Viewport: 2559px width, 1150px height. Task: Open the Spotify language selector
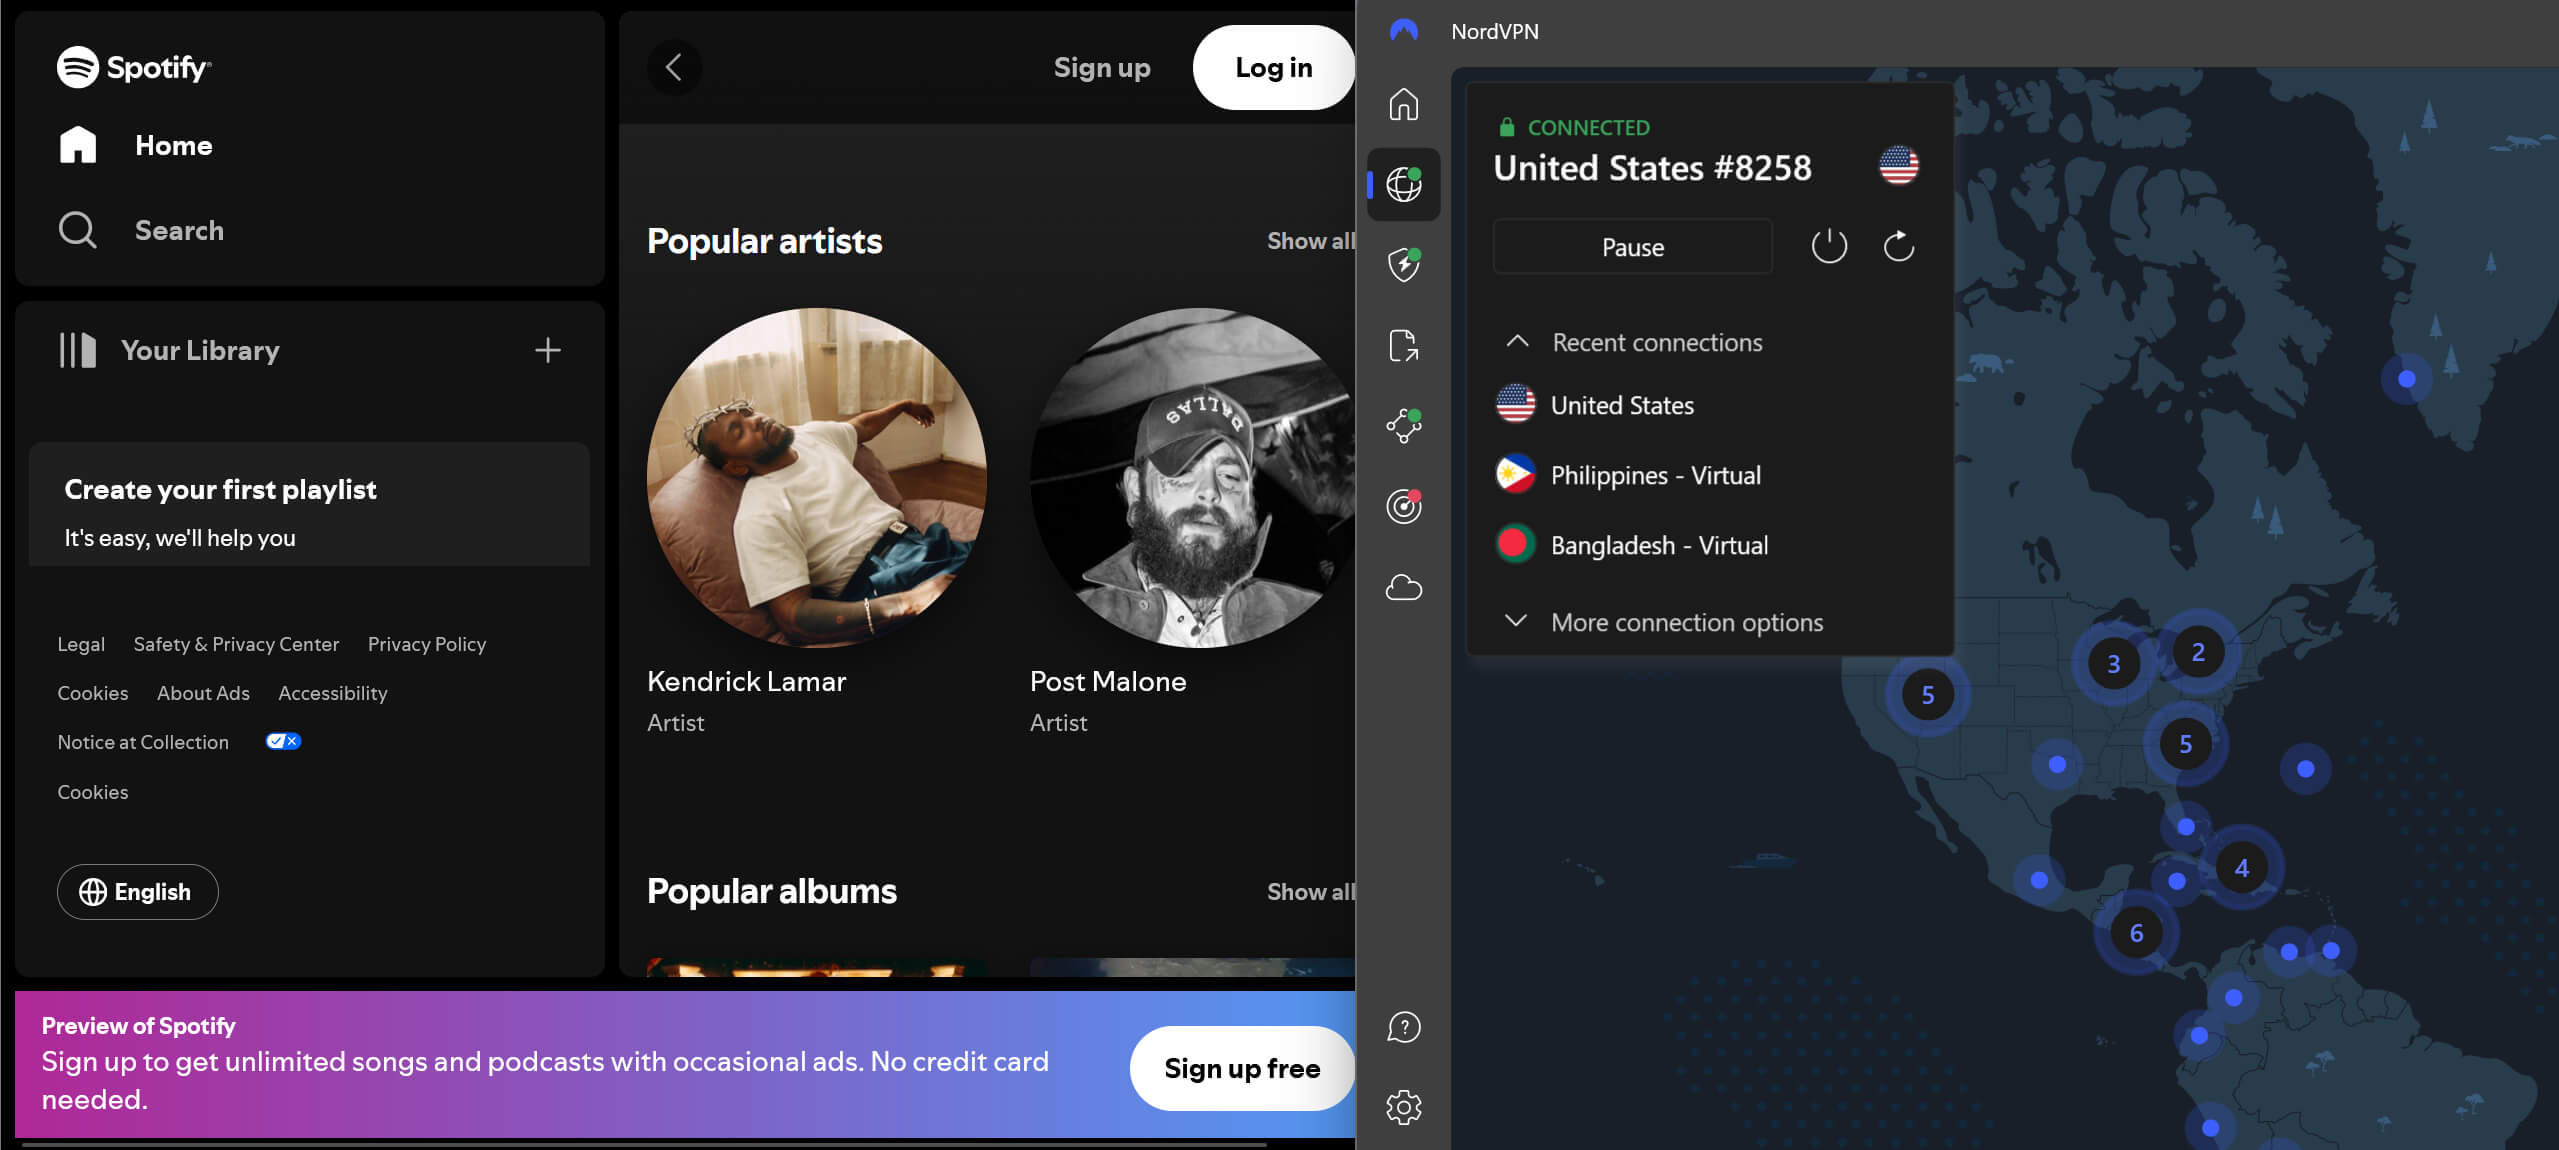pyautogui.click(x=137, y=891)
